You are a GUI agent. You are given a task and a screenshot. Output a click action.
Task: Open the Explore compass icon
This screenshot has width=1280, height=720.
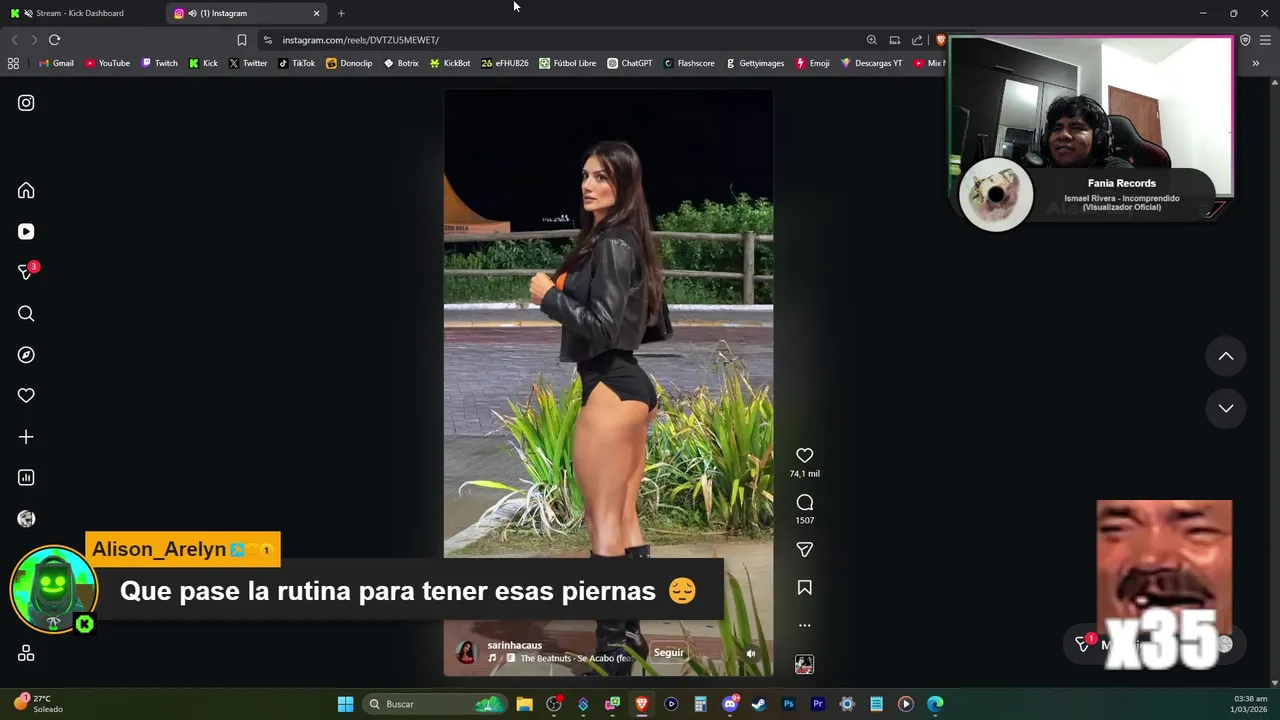[26, 355]
